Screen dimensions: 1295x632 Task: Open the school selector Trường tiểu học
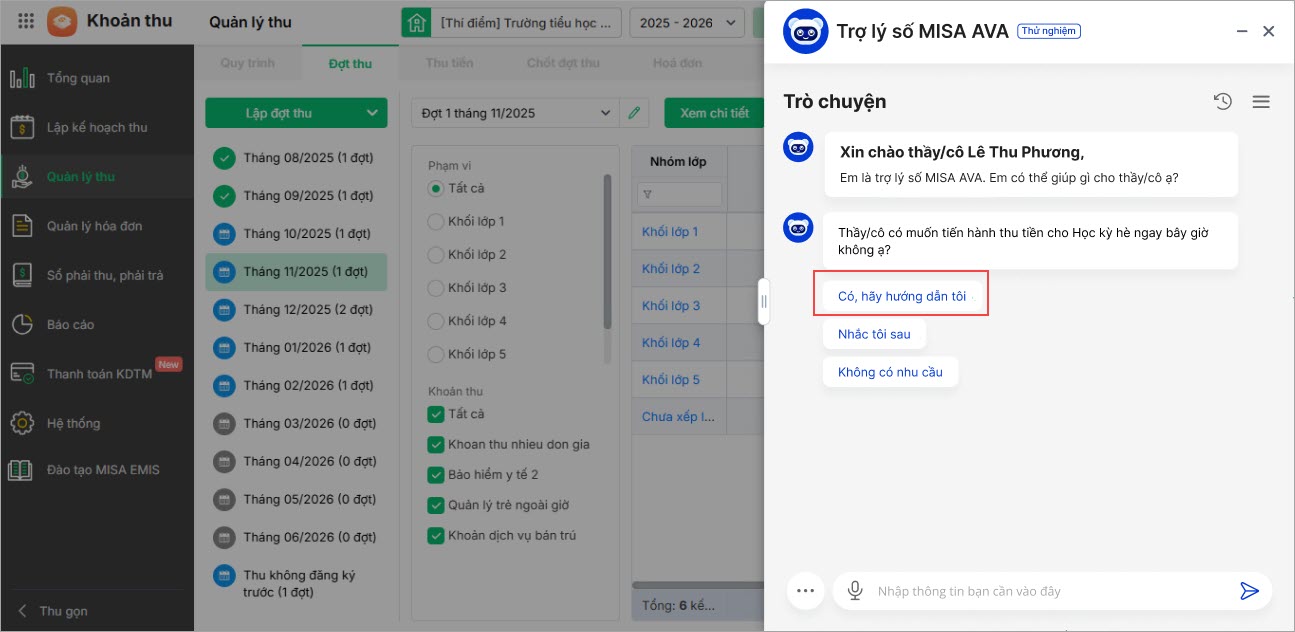coord(525,22)
